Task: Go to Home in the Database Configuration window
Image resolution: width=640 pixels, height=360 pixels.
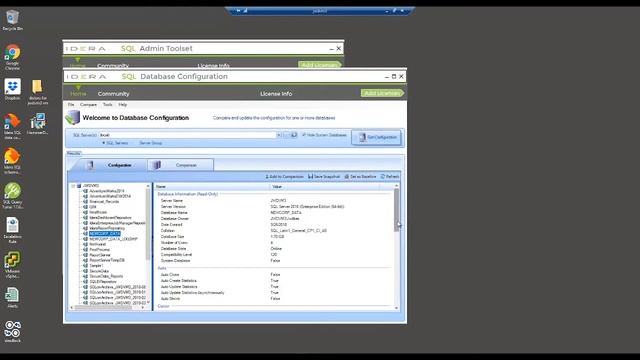Action: tap(78, 93)
